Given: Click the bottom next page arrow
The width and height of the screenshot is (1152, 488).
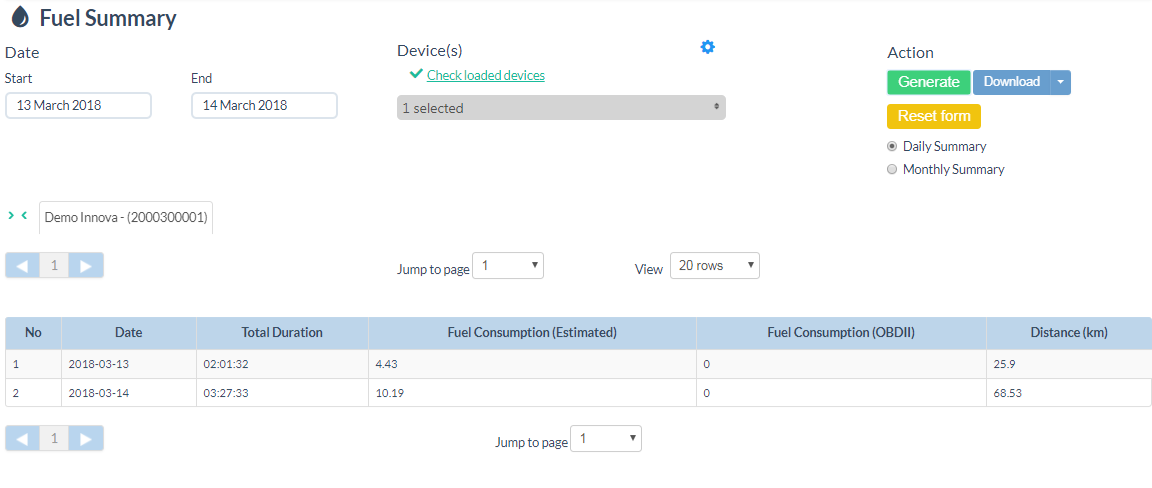Looking at the screenshot, I should pos(86,438).
